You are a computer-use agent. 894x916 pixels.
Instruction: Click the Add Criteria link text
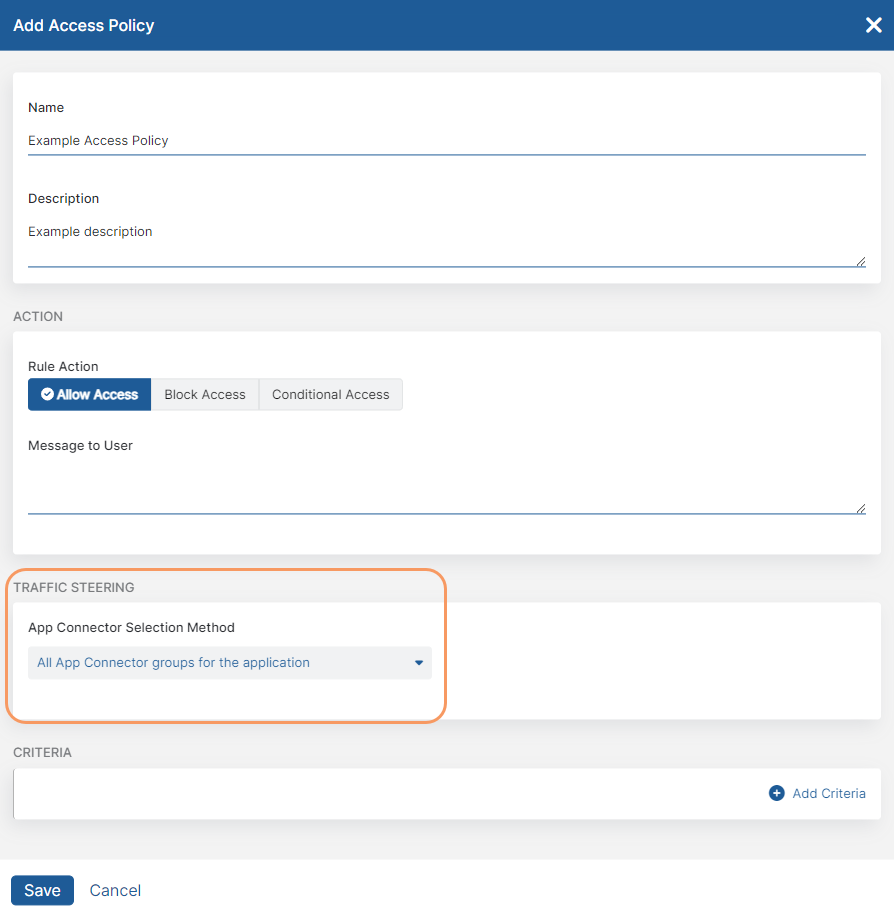(x=829, y=793)
